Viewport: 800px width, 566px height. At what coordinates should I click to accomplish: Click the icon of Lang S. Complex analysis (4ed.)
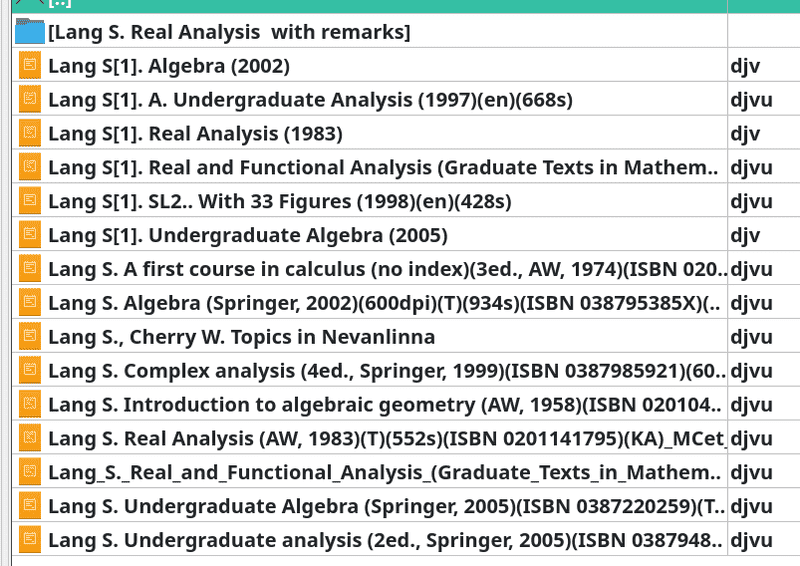[x=30, y=371]
